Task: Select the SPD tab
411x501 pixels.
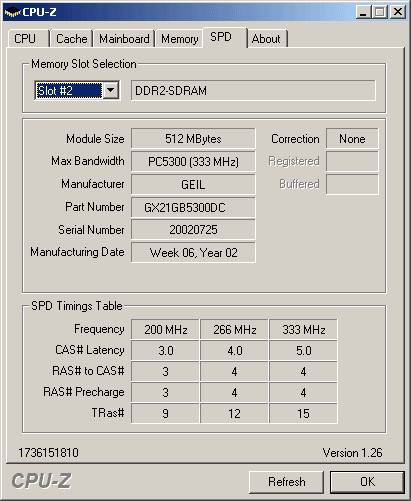Action: [225, 37]
